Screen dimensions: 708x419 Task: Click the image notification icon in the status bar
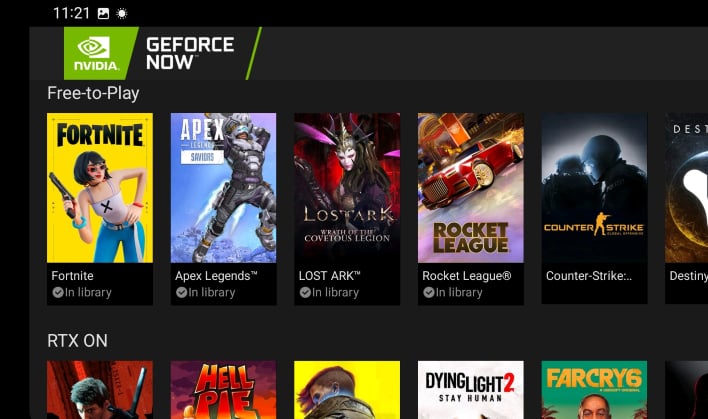click(x=103, y=14)
